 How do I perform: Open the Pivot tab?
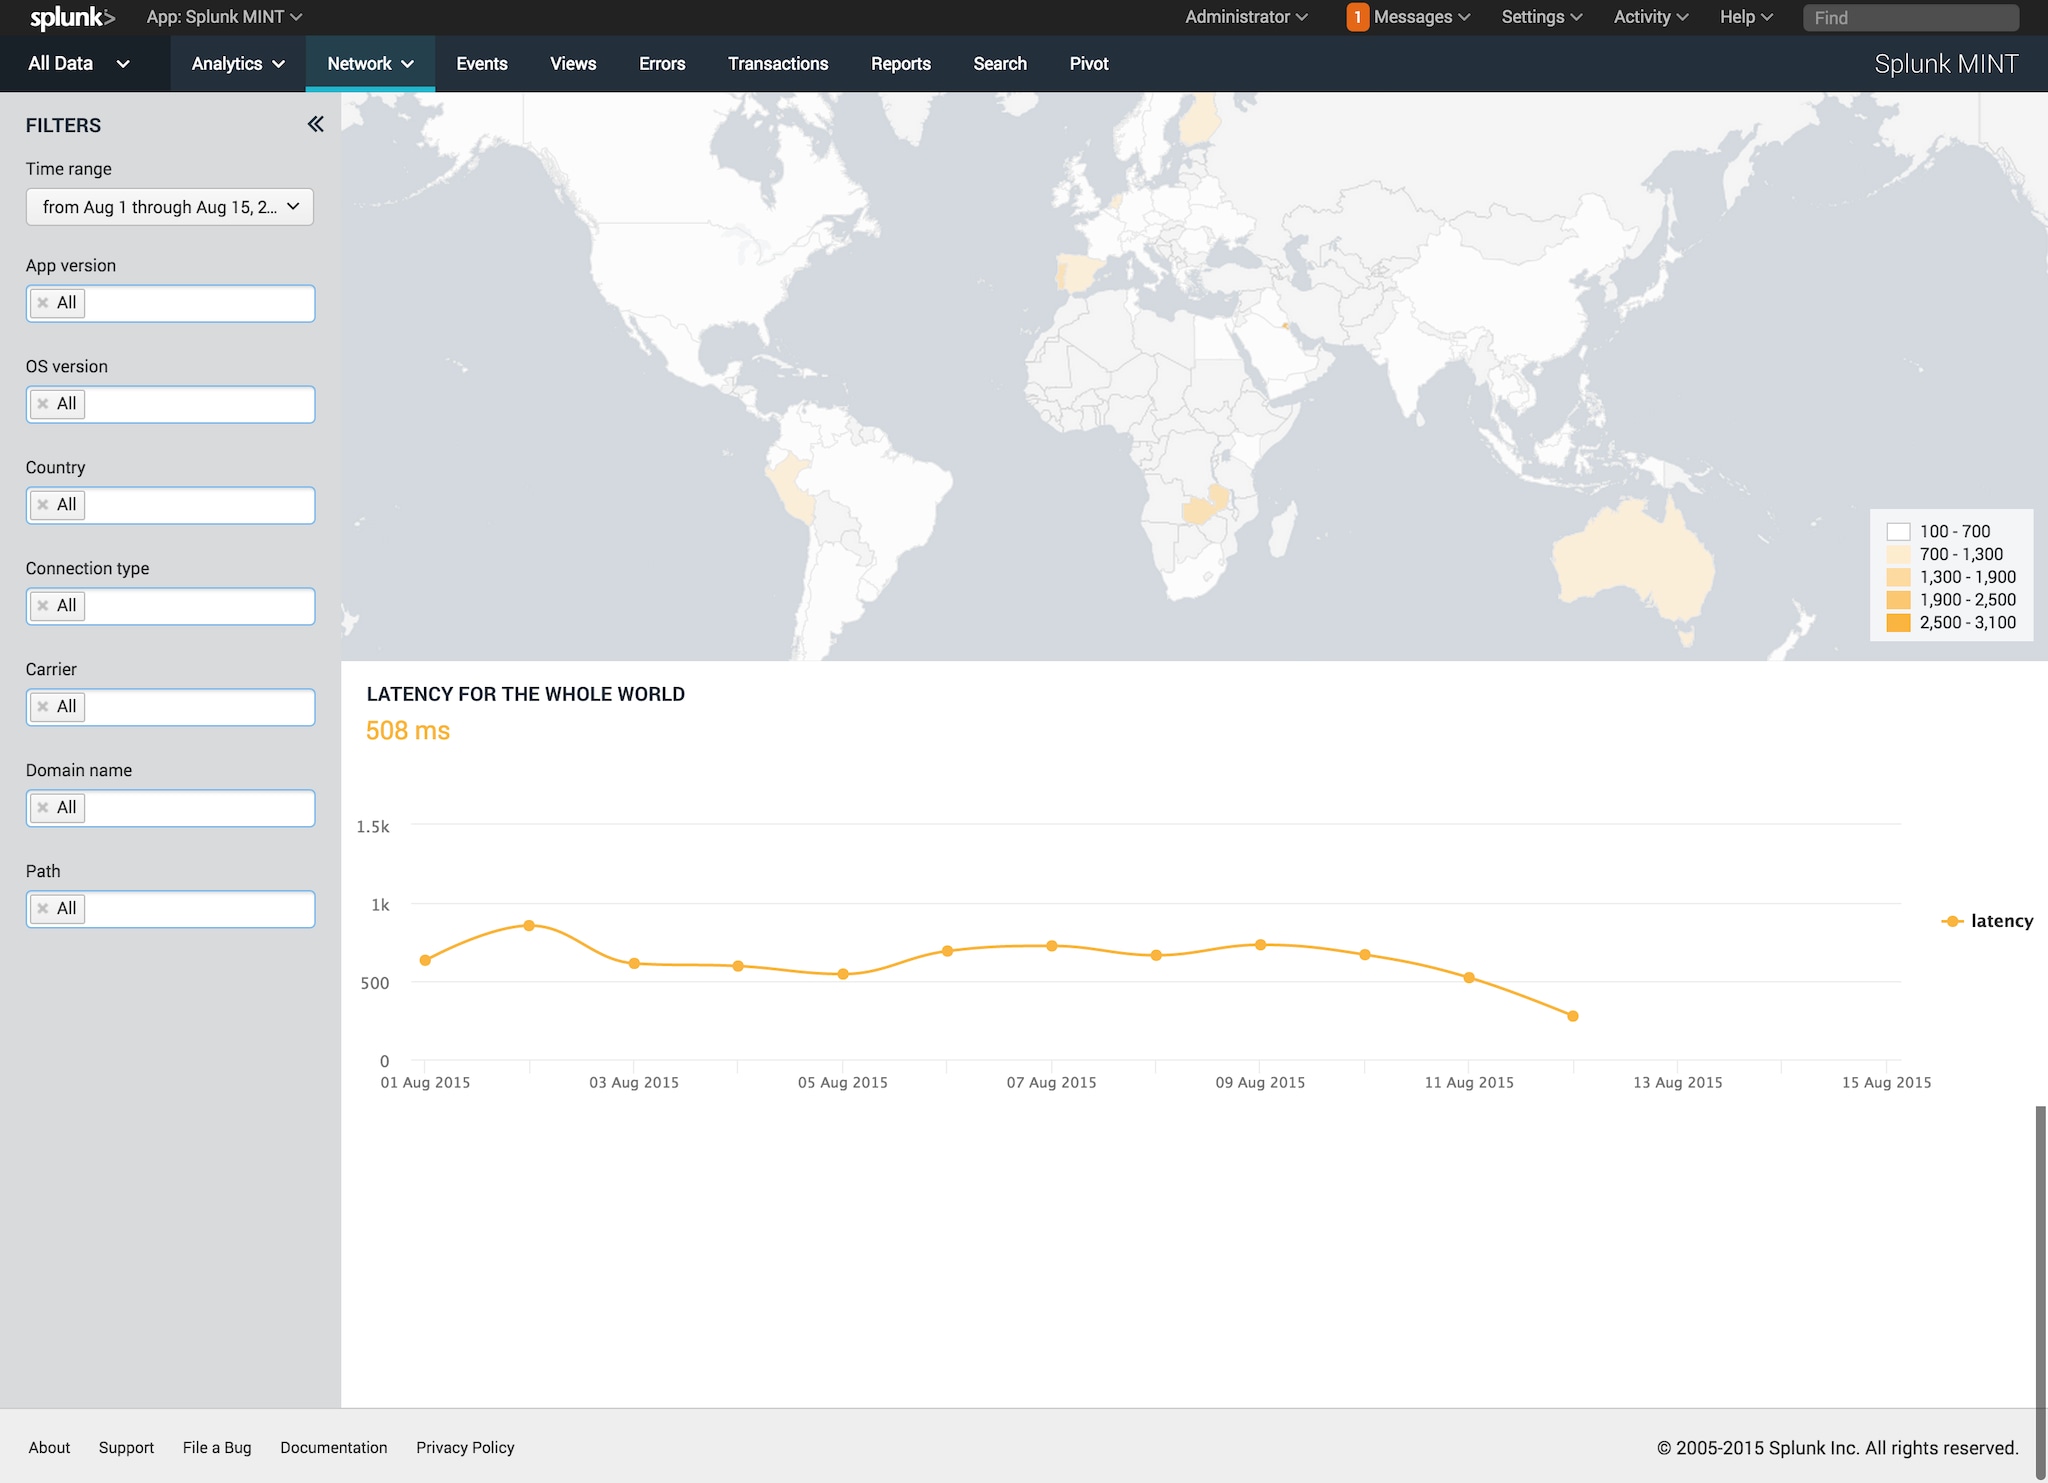[1089, 64]
